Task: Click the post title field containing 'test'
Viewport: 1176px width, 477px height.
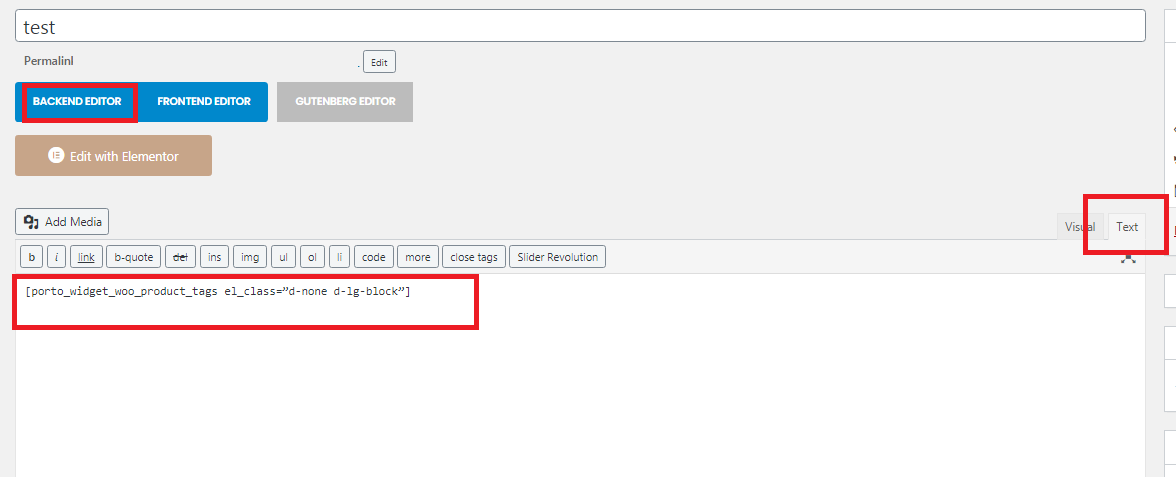Action: coord(580,26)
